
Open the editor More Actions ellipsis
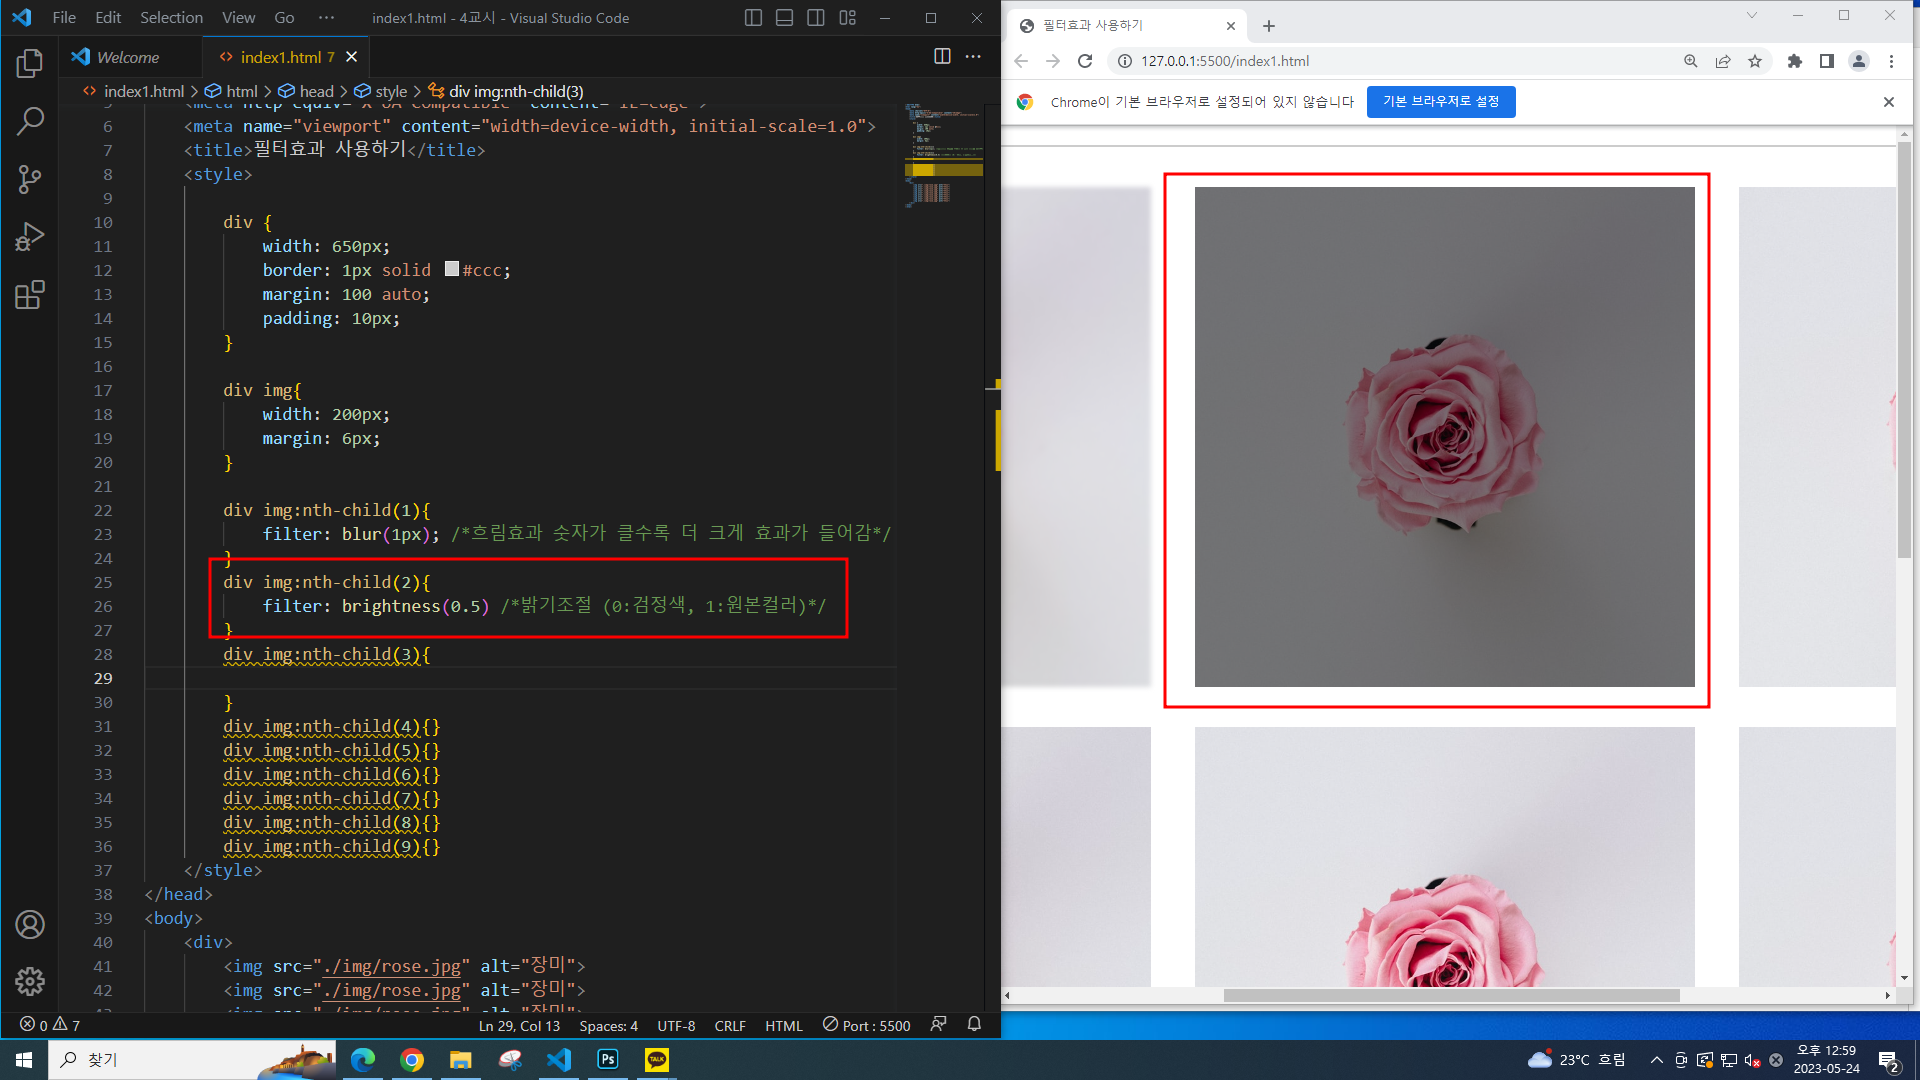pos(973,56)
